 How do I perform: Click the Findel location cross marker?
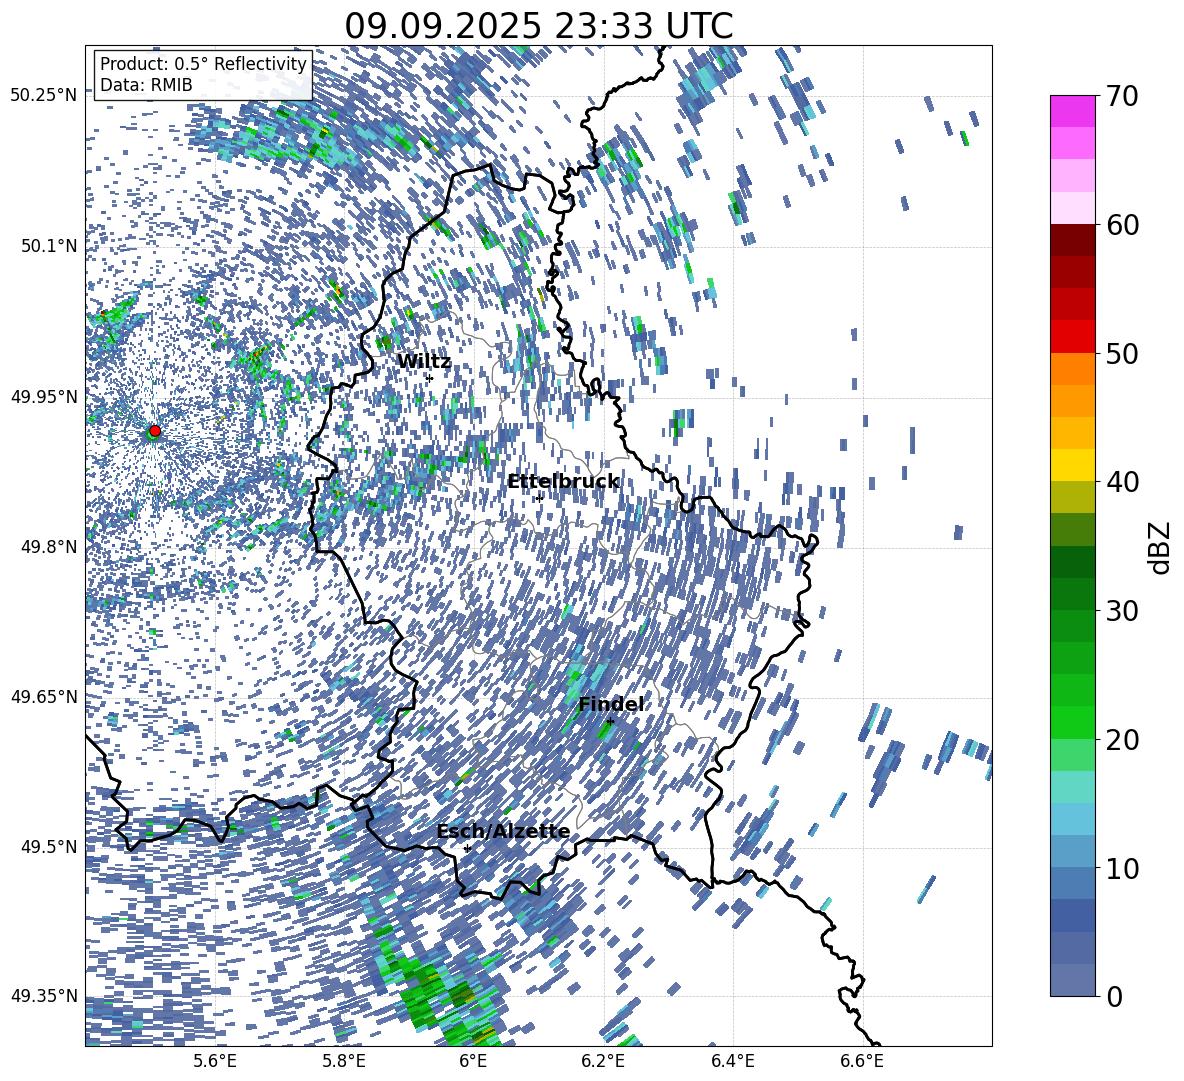[x=610, y=722]
